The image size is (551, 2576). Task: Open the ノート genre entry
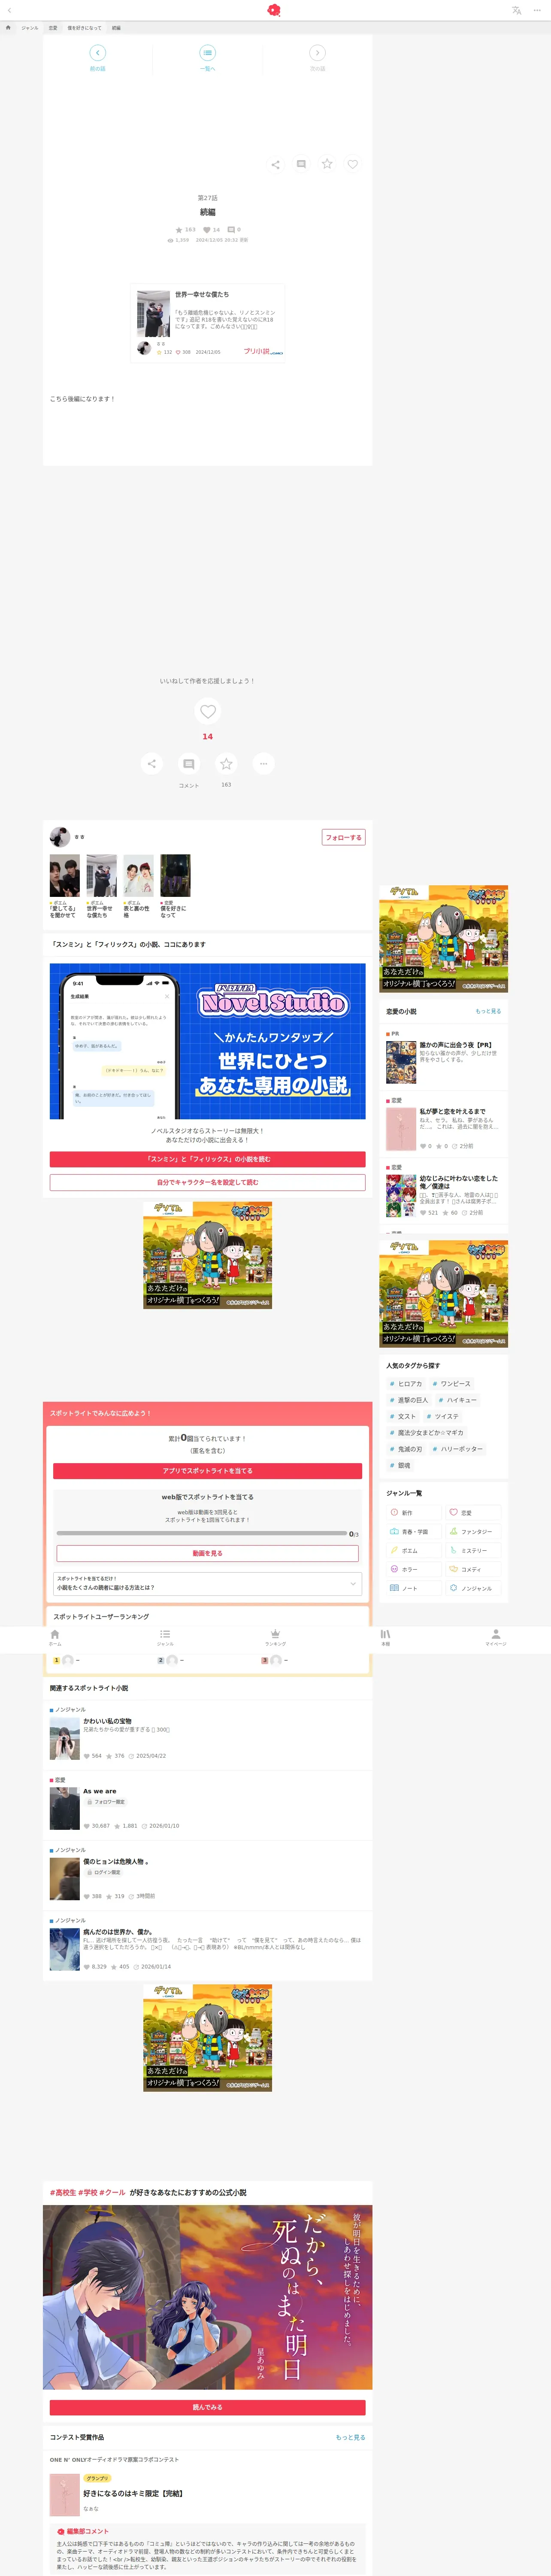[414, 1588]
